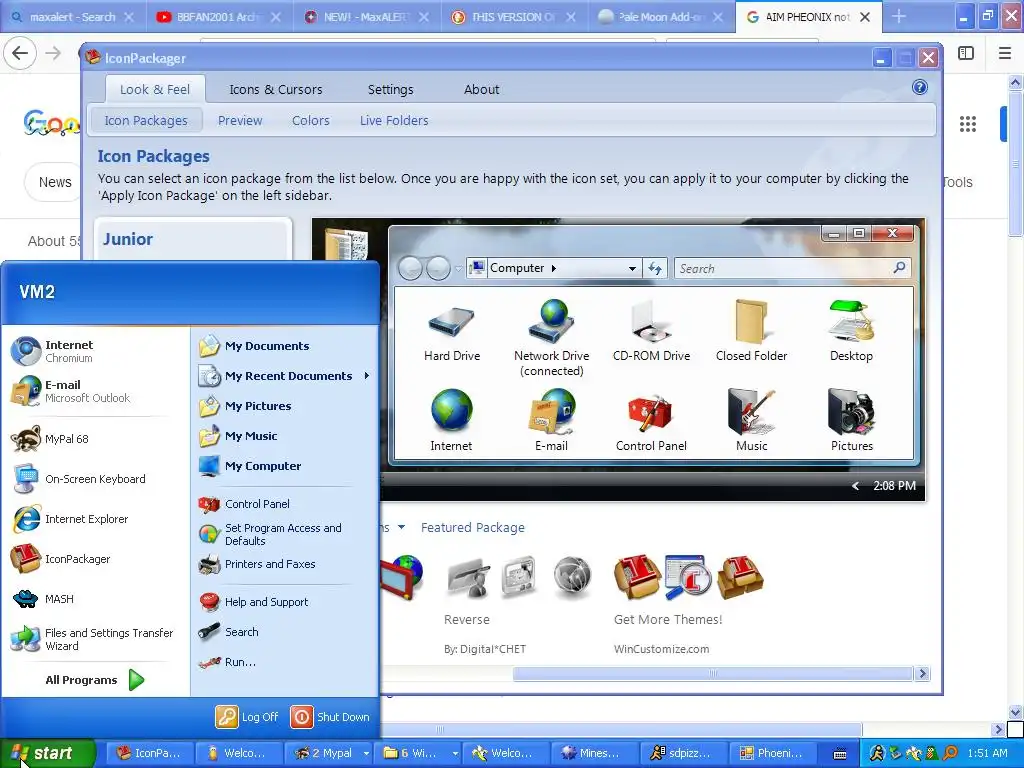The width and height of the screenshot is (1024, 768).
Task: Open dropdown arrow left of Featured Package
Action: [401, 526]
